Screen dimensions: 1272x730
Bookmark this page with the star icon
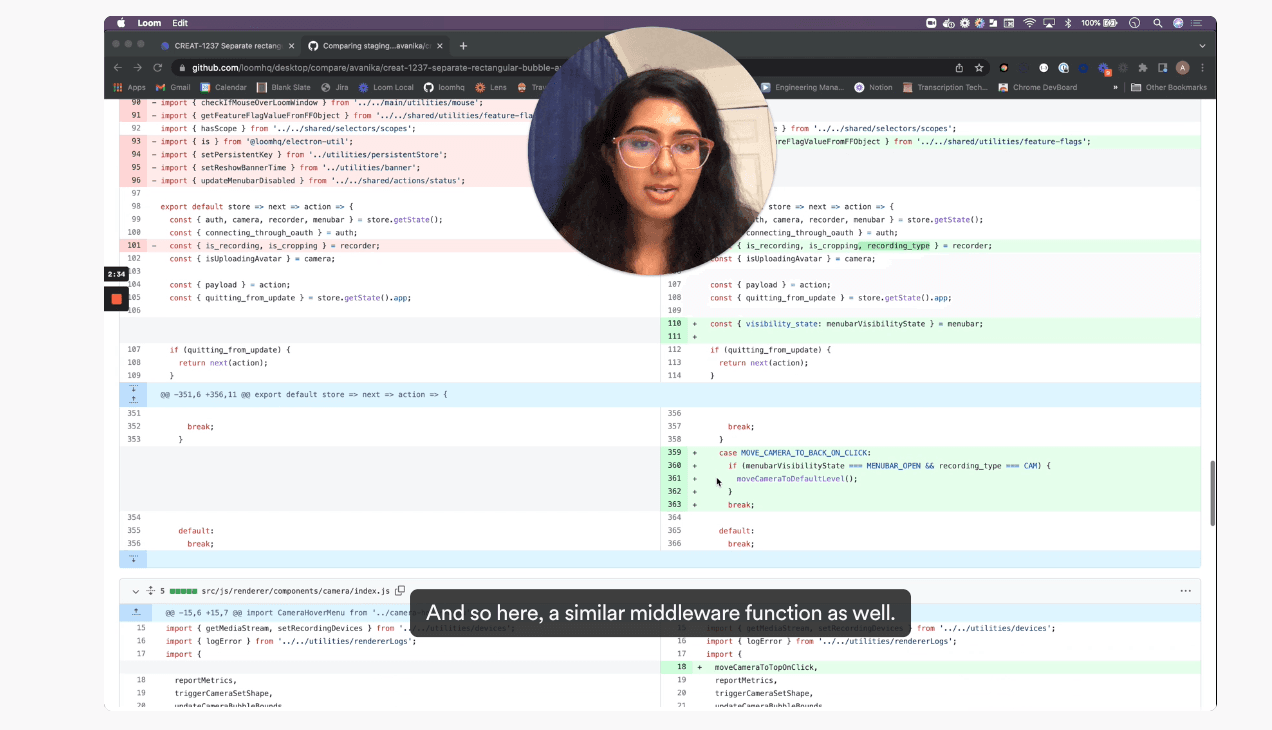click(979, 68)
